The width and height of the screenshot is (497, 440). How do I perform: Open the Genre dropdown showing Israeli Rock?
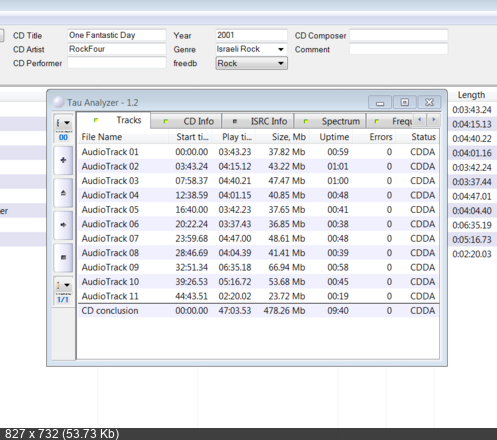[281, 49]
